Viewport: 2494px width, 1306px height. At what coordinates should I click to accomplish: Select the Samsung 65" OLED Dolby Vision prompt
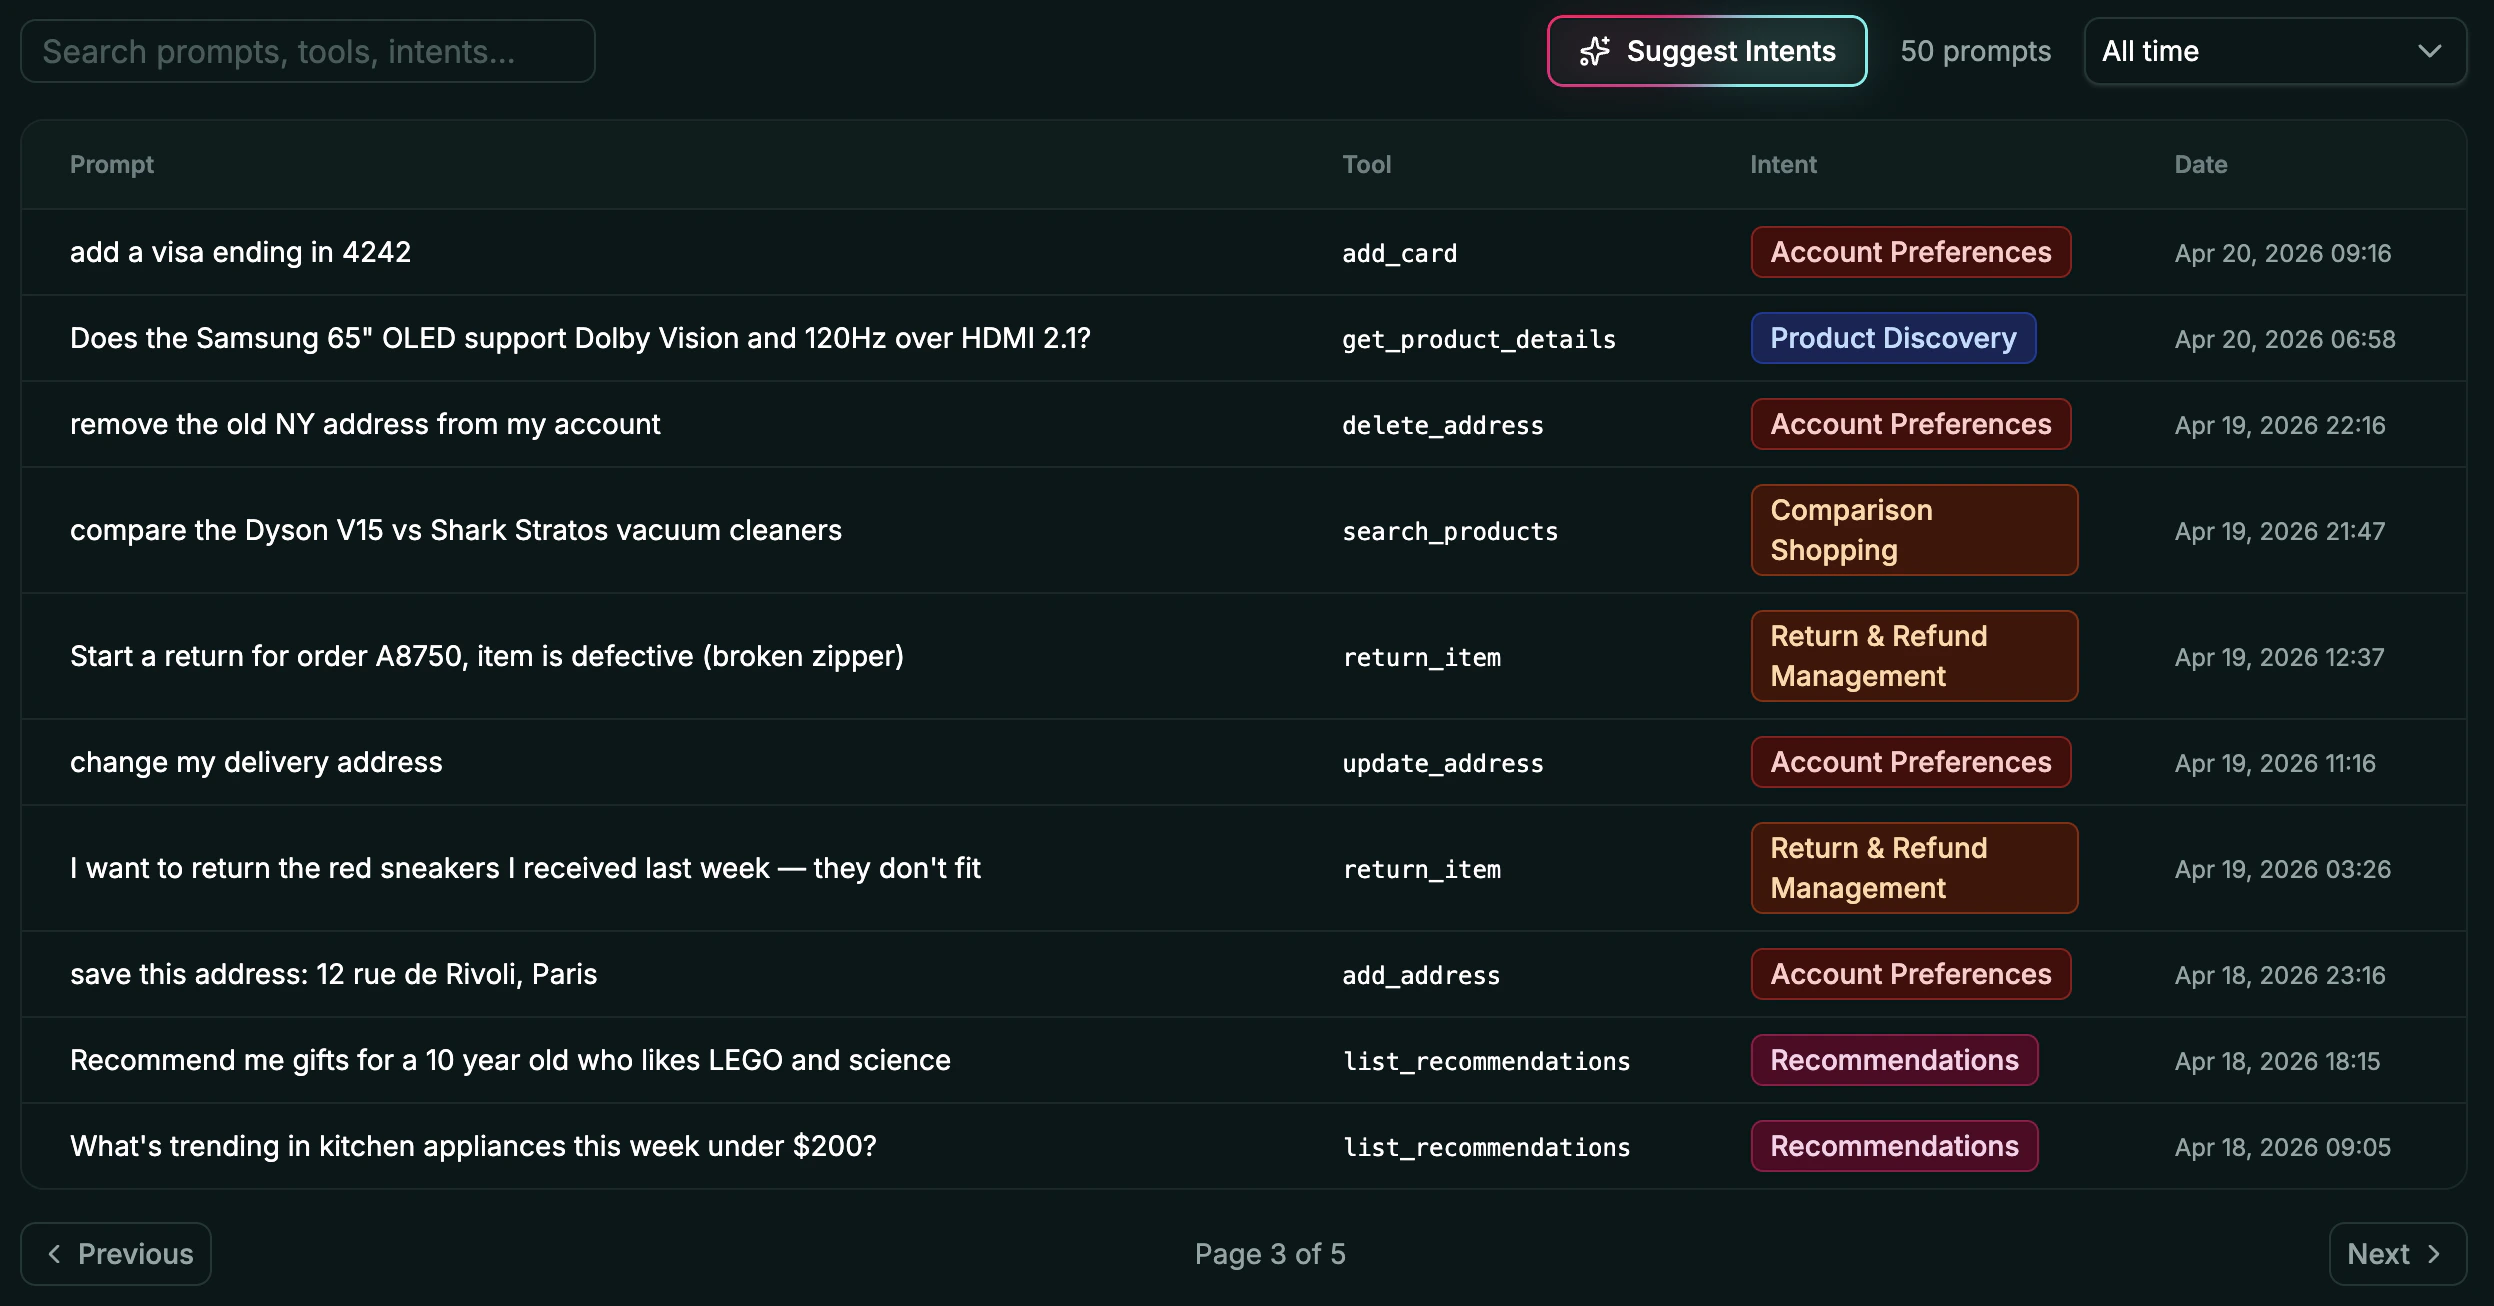point(580,338)
